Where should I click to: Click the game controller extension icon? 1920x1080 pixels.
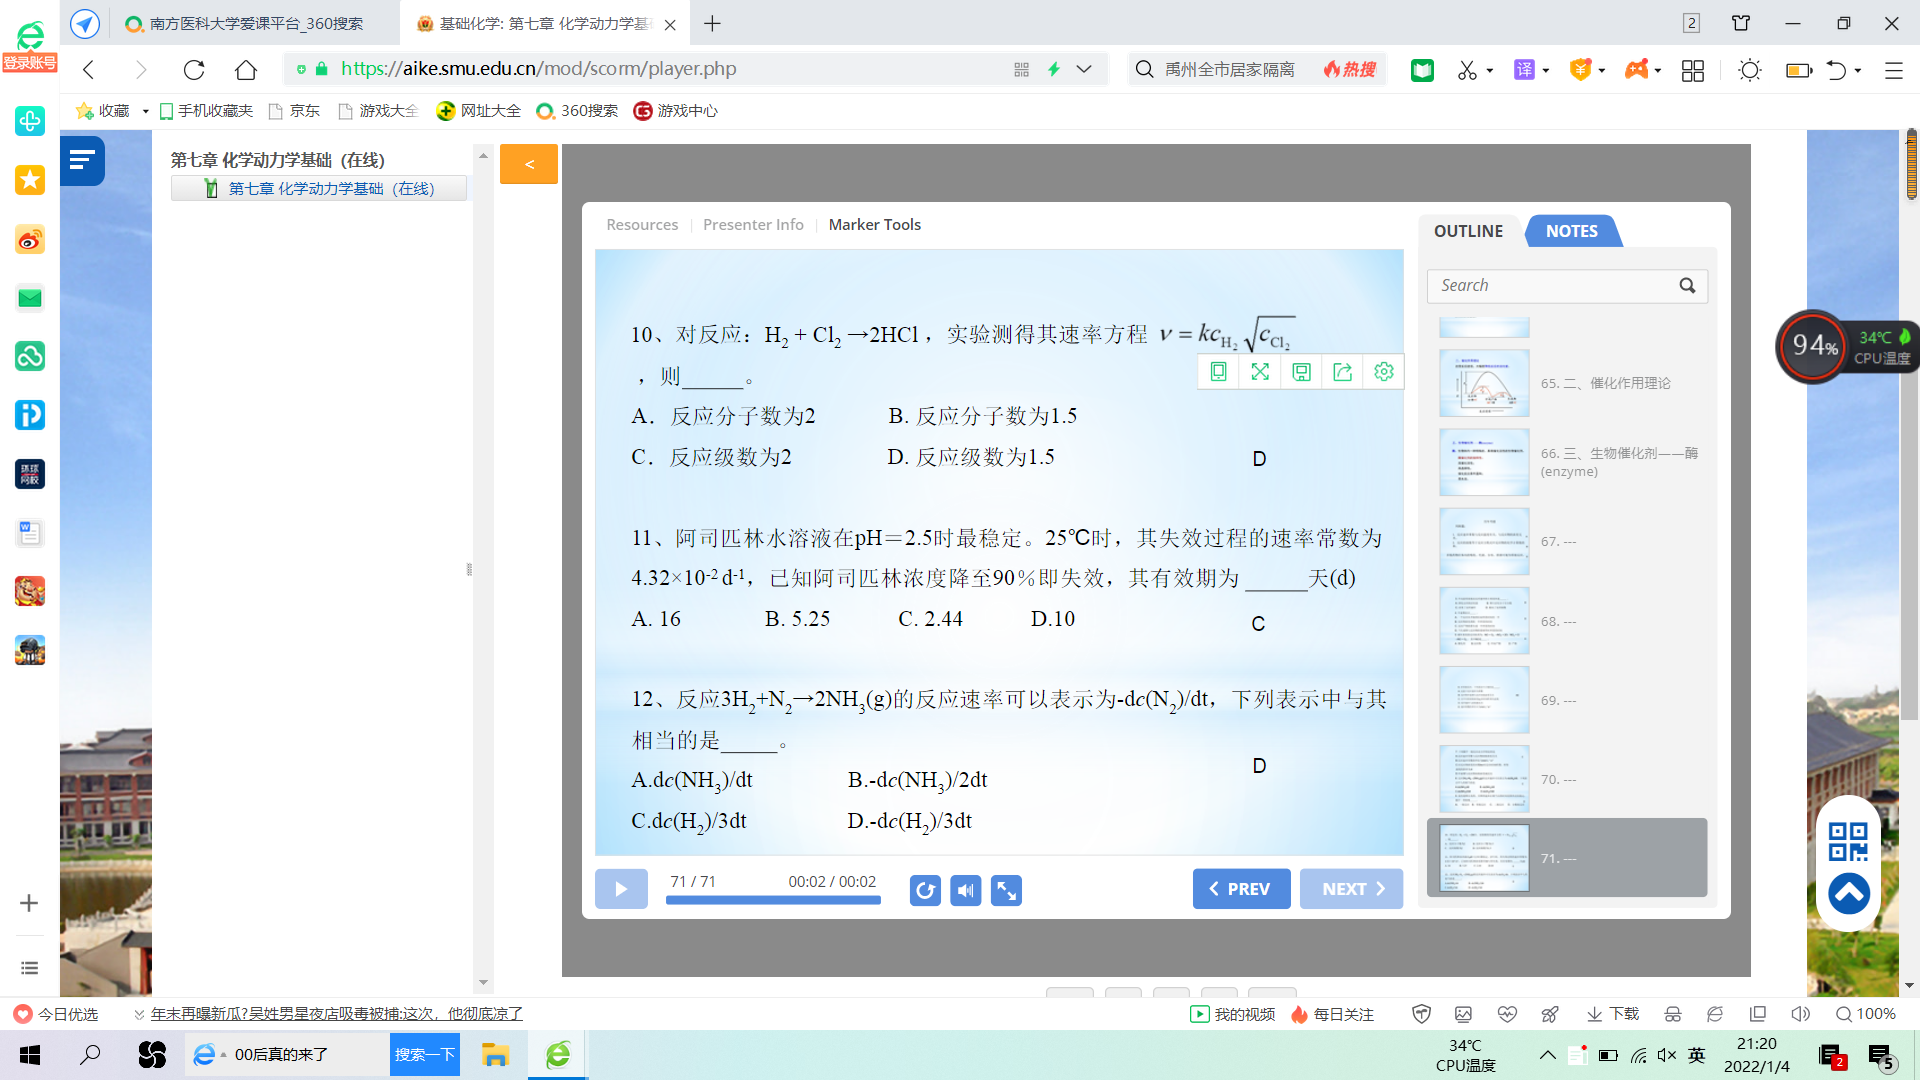[x=1636, y=69]
